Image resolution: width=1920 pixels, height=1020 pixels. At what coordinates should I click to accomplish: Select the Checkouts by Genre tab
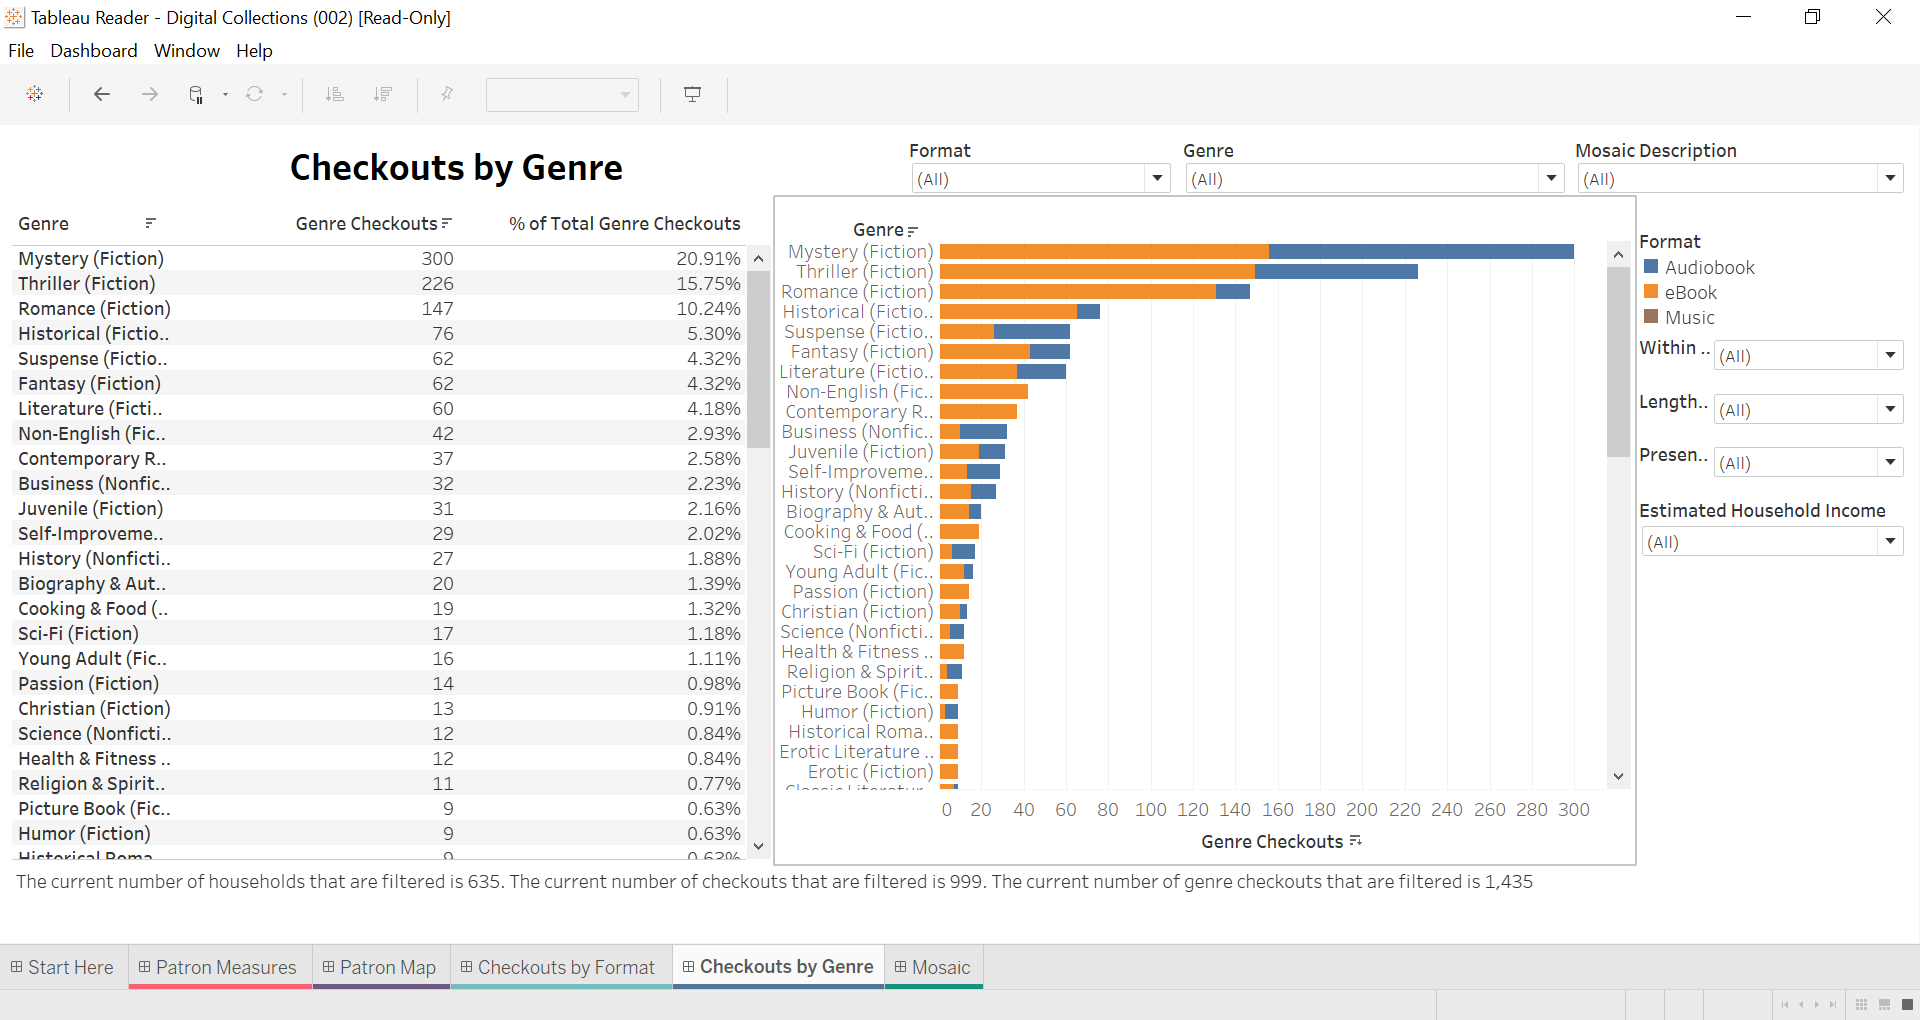[778, 967]
